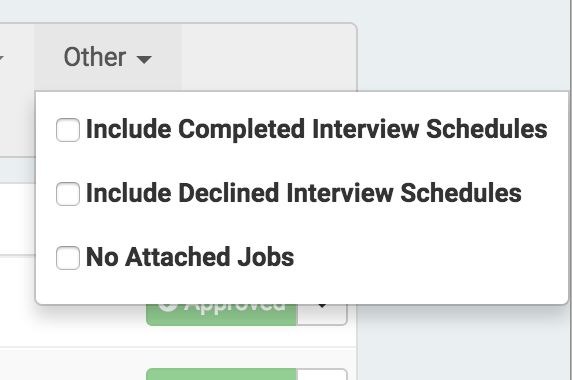The height and width of the screenshot is (380, 572).
Task: Toggle Include Completed Interview Schedules checkbox
Action: coord(68,130)
